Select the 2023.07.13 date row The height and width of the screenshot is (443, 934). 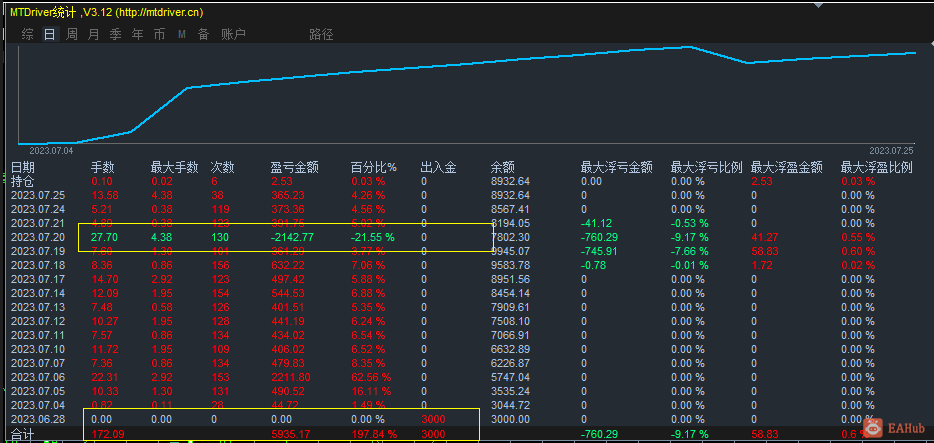[38, 307]
